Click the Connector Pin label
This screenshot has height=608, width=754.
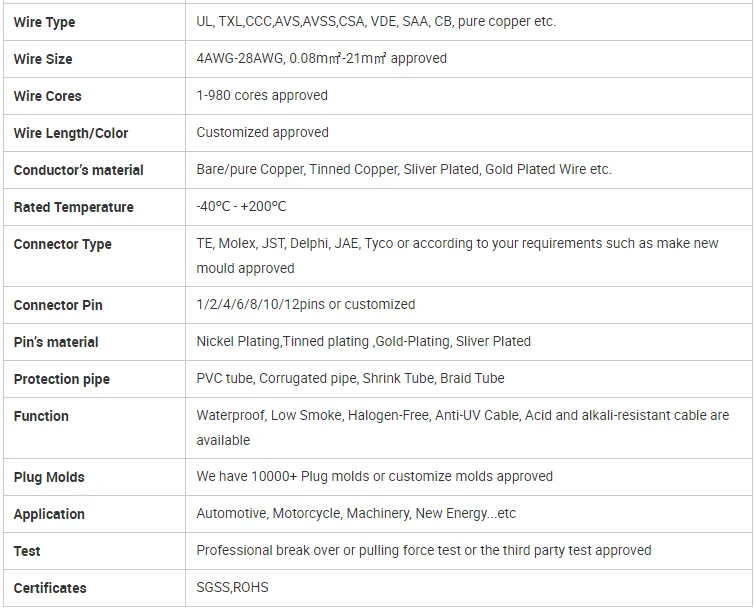point(58,305)
